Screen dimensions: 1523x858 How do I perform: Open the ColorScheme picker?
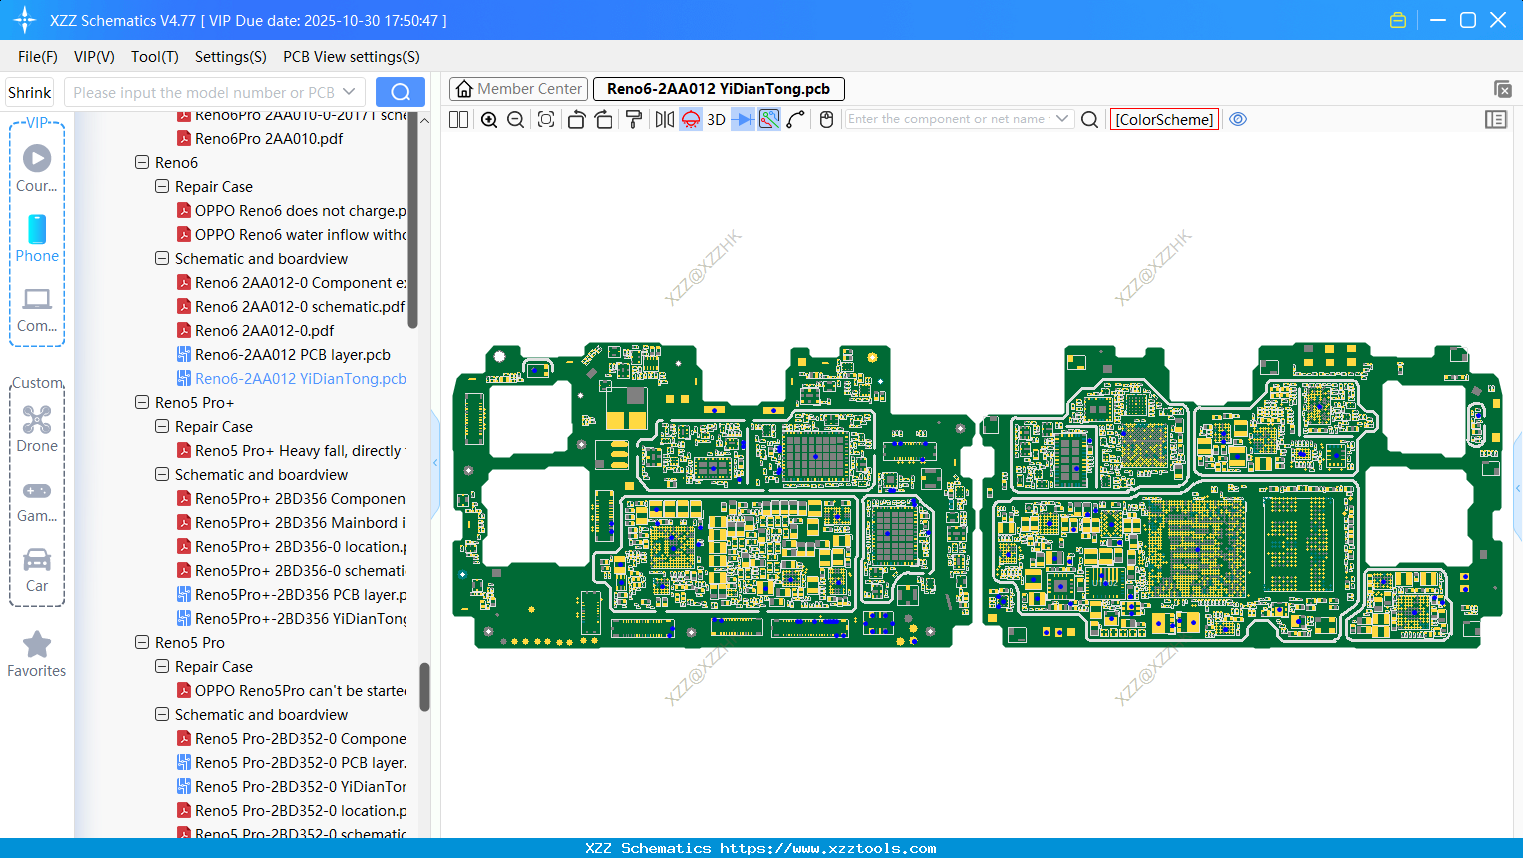point(1164,119)
